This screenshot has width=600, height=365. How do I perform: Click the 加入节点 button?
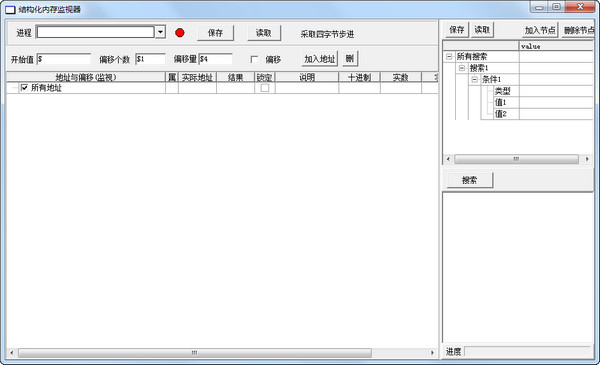click(540, 30)
